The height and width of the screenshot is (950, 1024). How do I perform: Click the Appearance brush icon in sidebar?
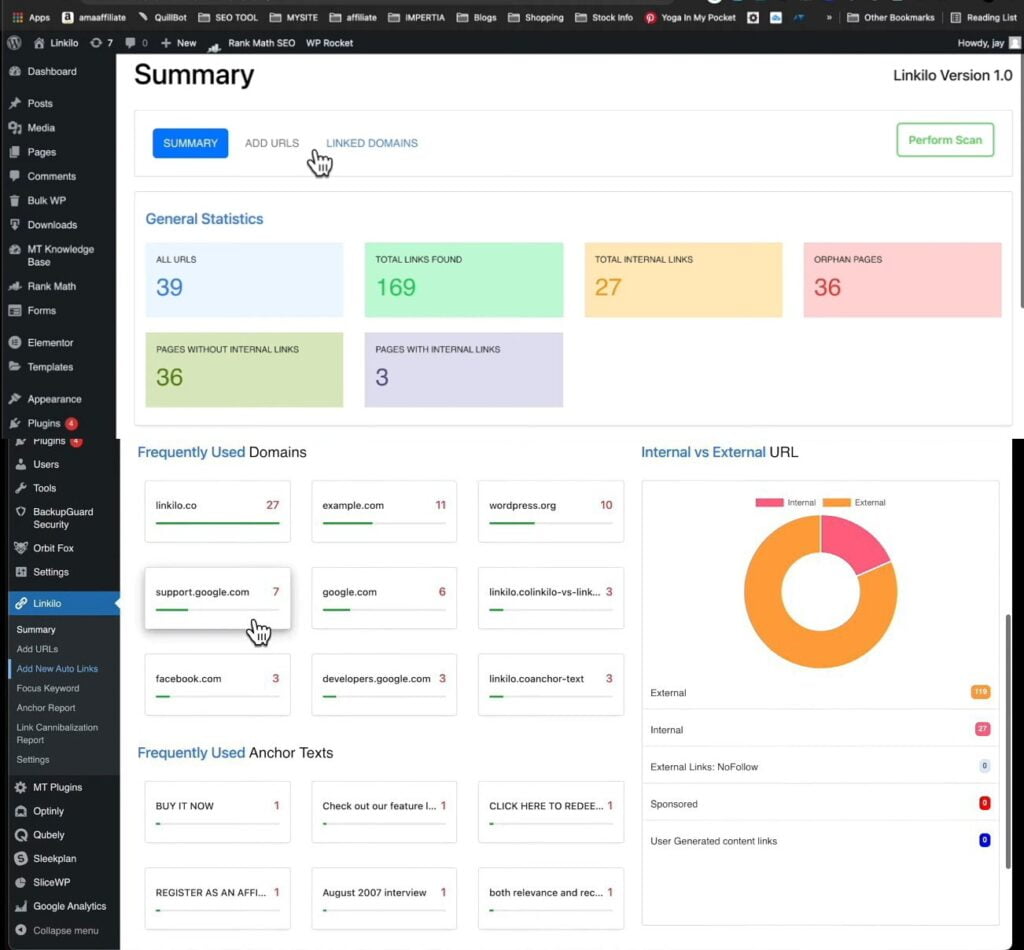click(x=15, y=399)
